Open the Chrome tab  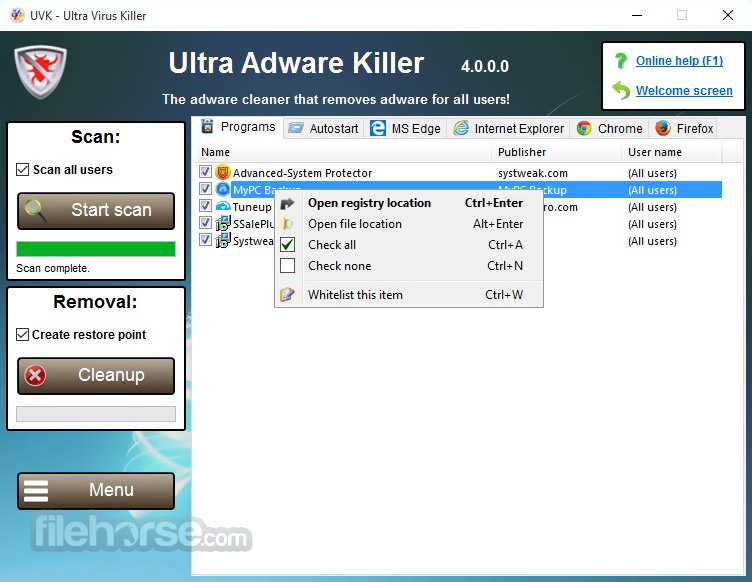(610, 128)
